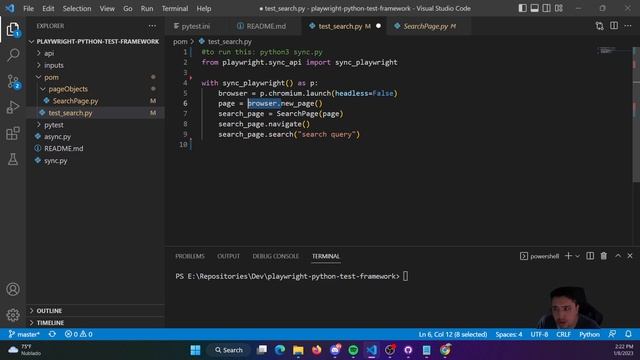Open terminal launch profile dropdown arrow
Screen dimensions: 640x360
(x=577, y=256)
